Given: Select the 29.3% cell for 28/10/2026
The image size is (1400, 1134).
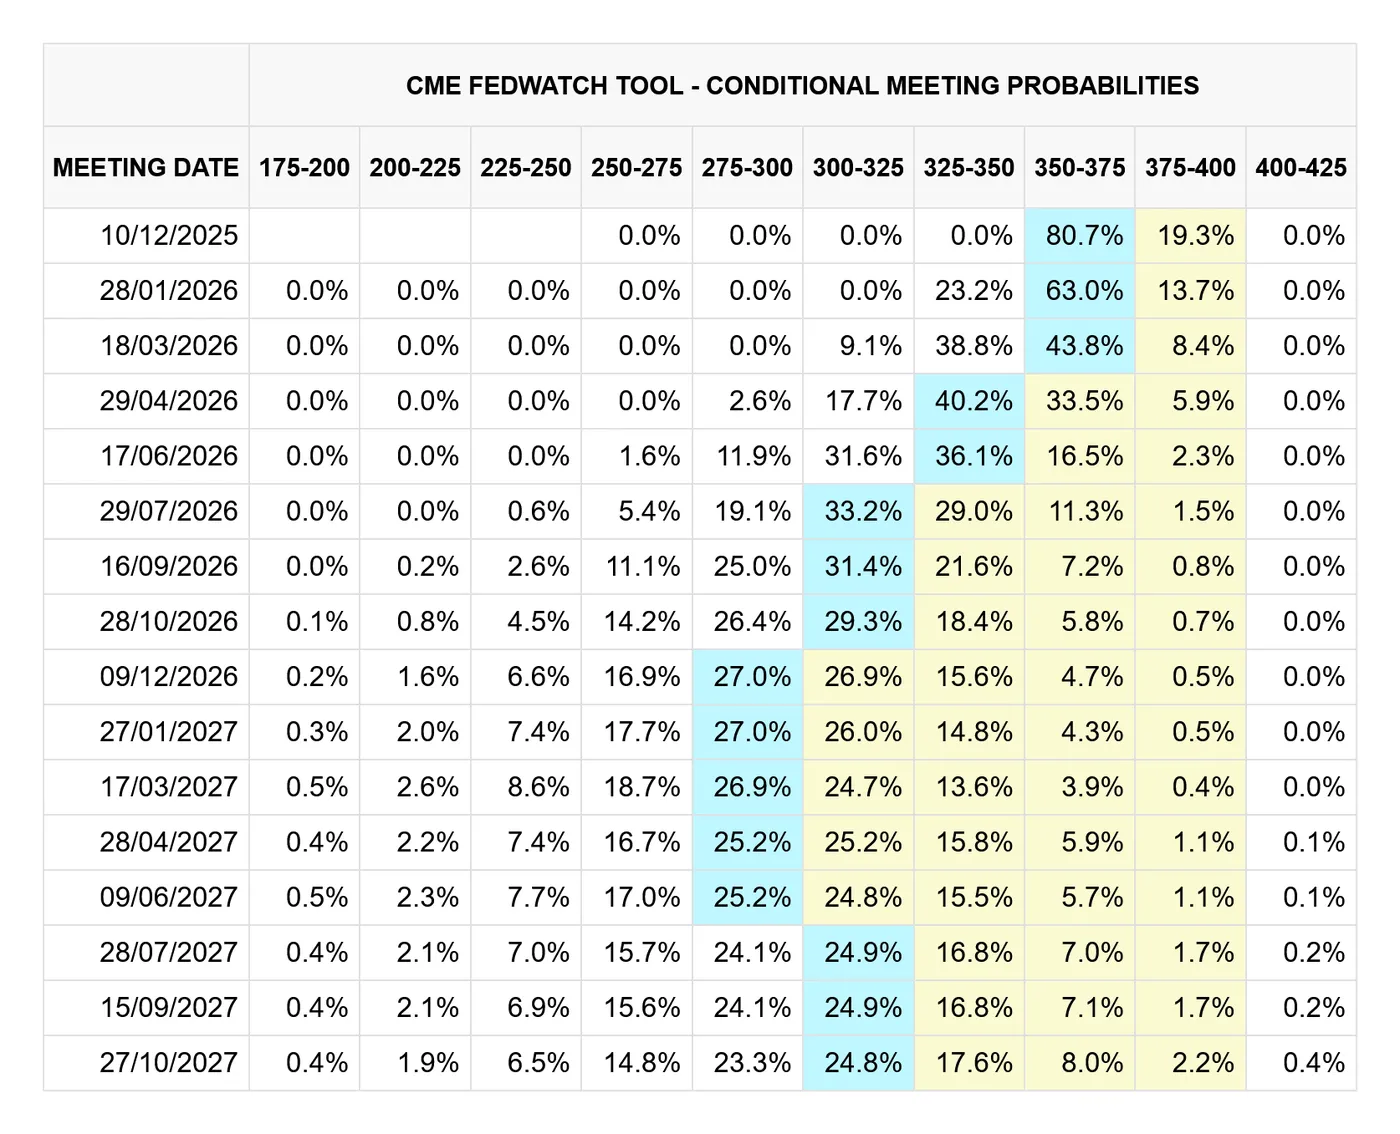Looking at the screenshot, I should coord(862,621).
